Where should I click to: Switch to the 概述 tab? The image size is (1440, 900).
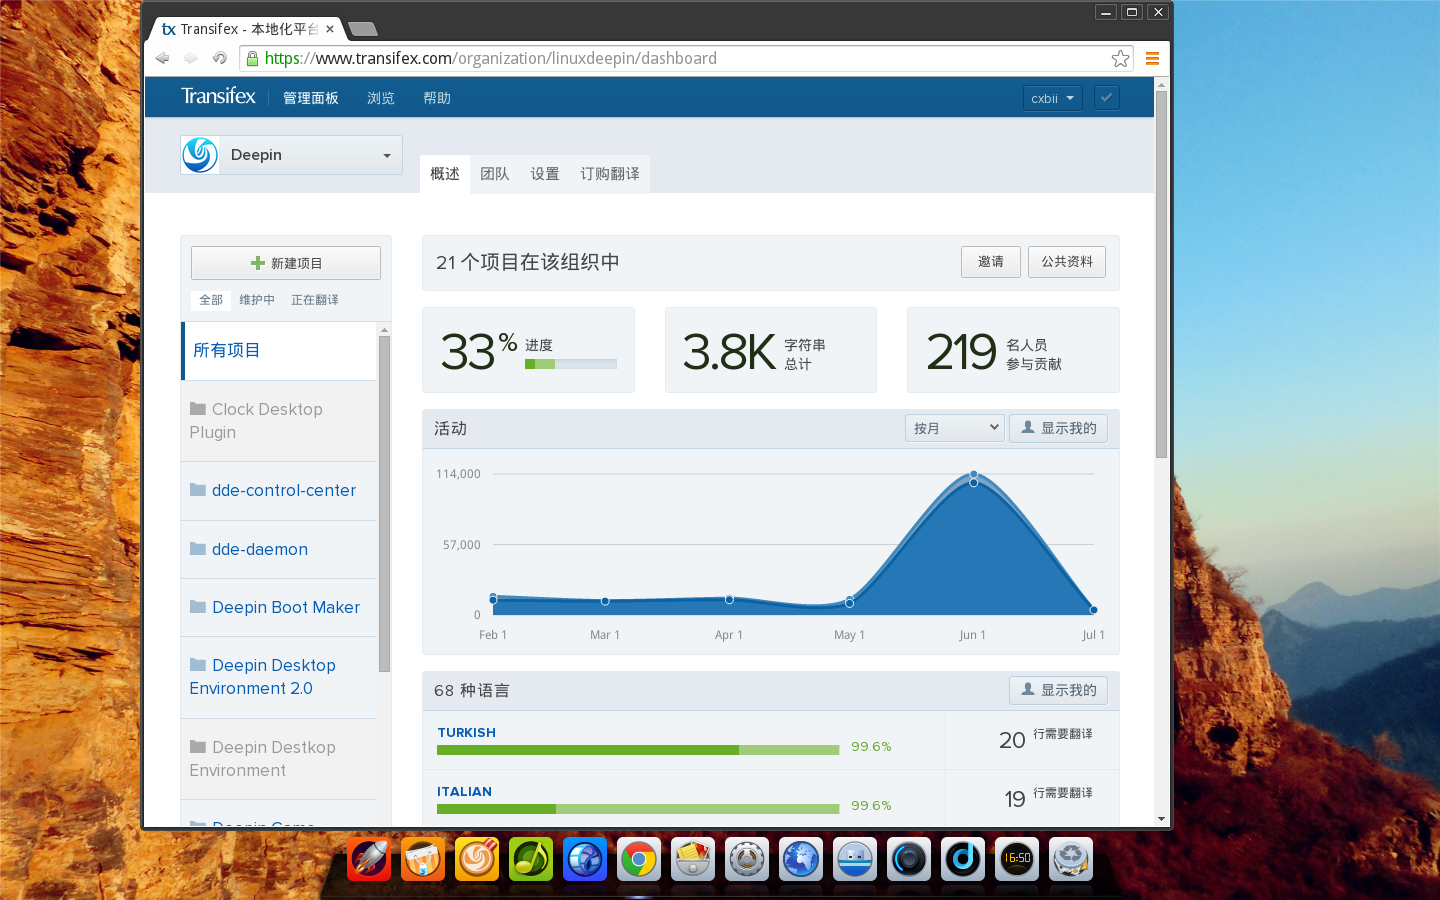(445, 174)
